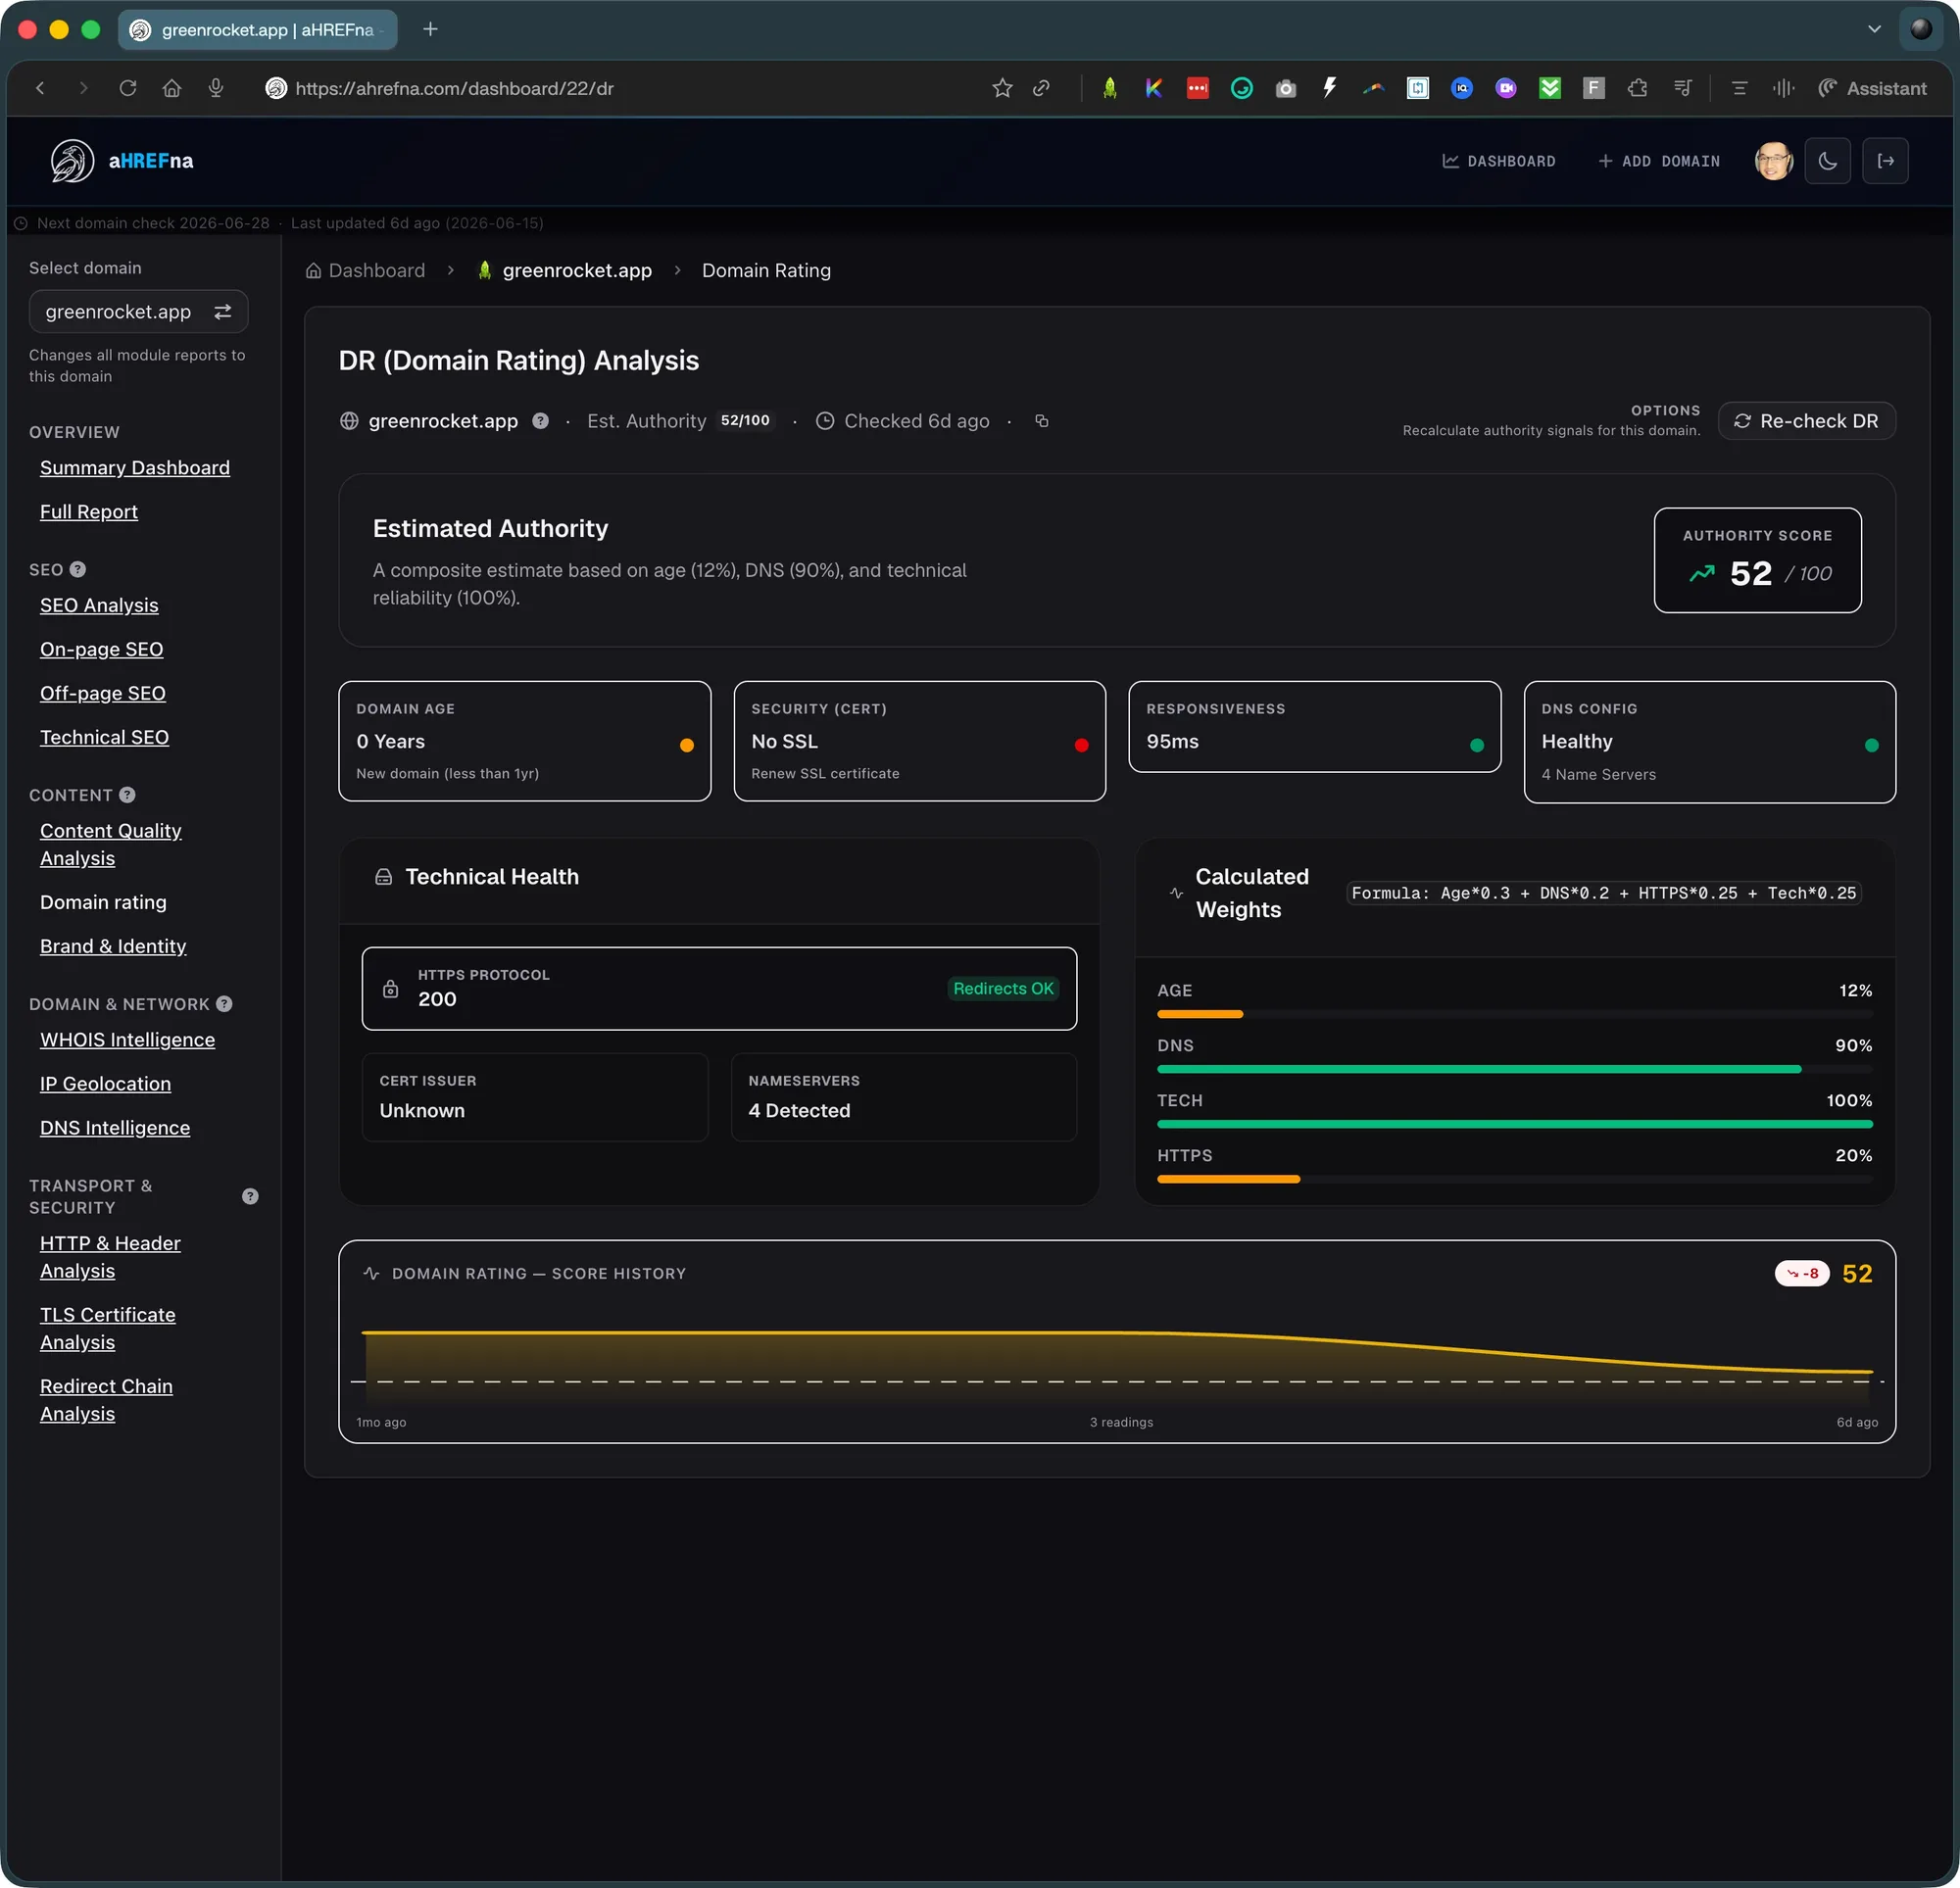This screenshot has width=1960, height=1888.
Task: Click the Security (Cert) No SSL card
Action: click(x=919, y=741)
